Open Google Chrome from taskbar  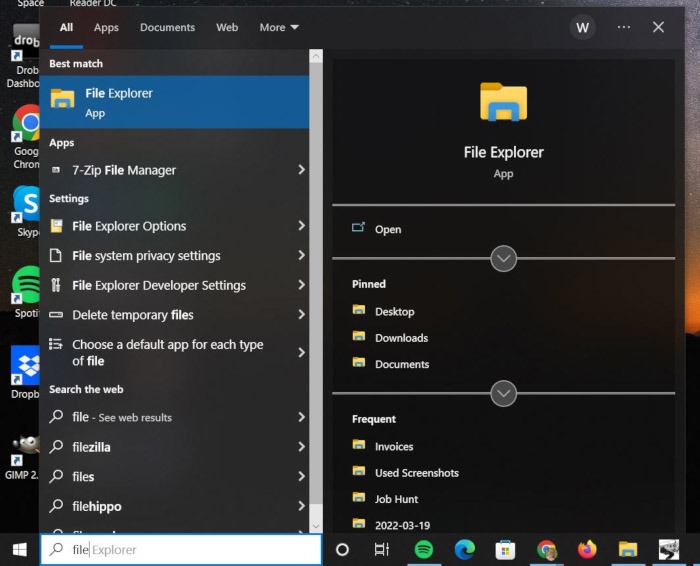coord(546,549)
